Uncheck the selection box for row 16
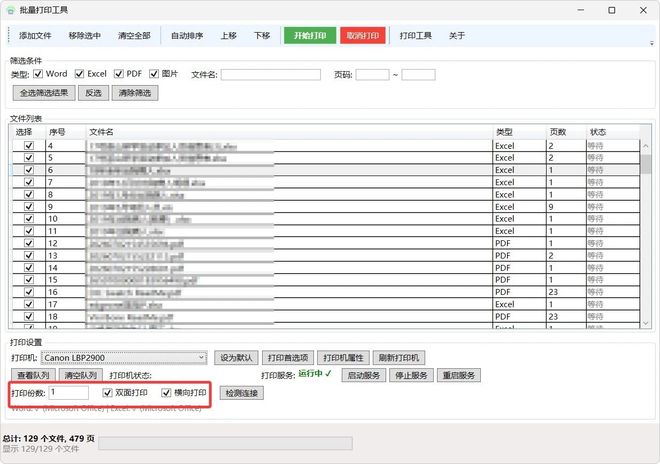Viewport: 660px width, 464px height. tap(29, 292)
